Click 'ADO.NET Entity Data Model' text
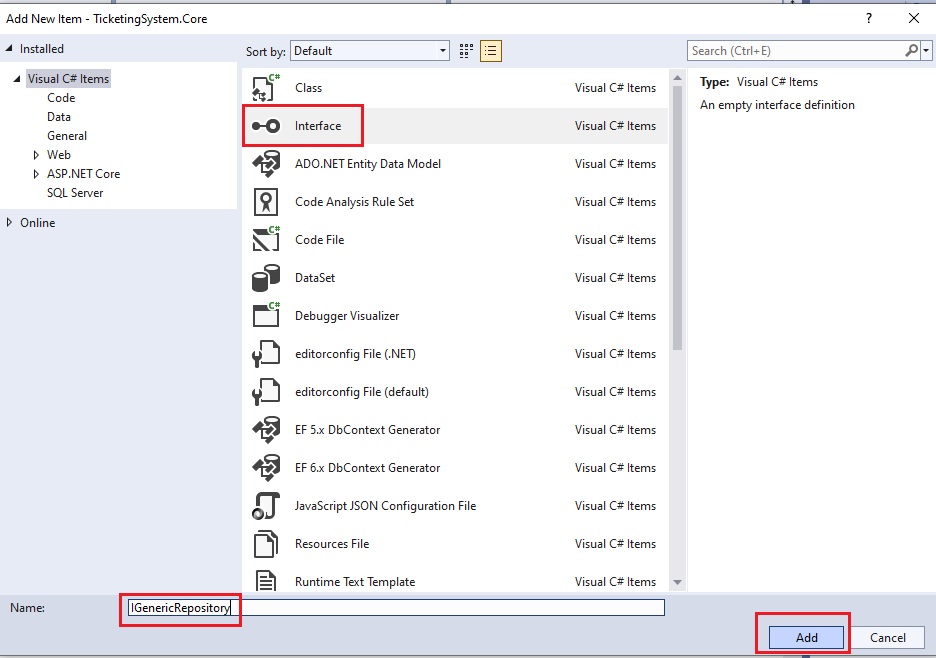The width and height of the screenshot is (936, 658). [368, 164]
